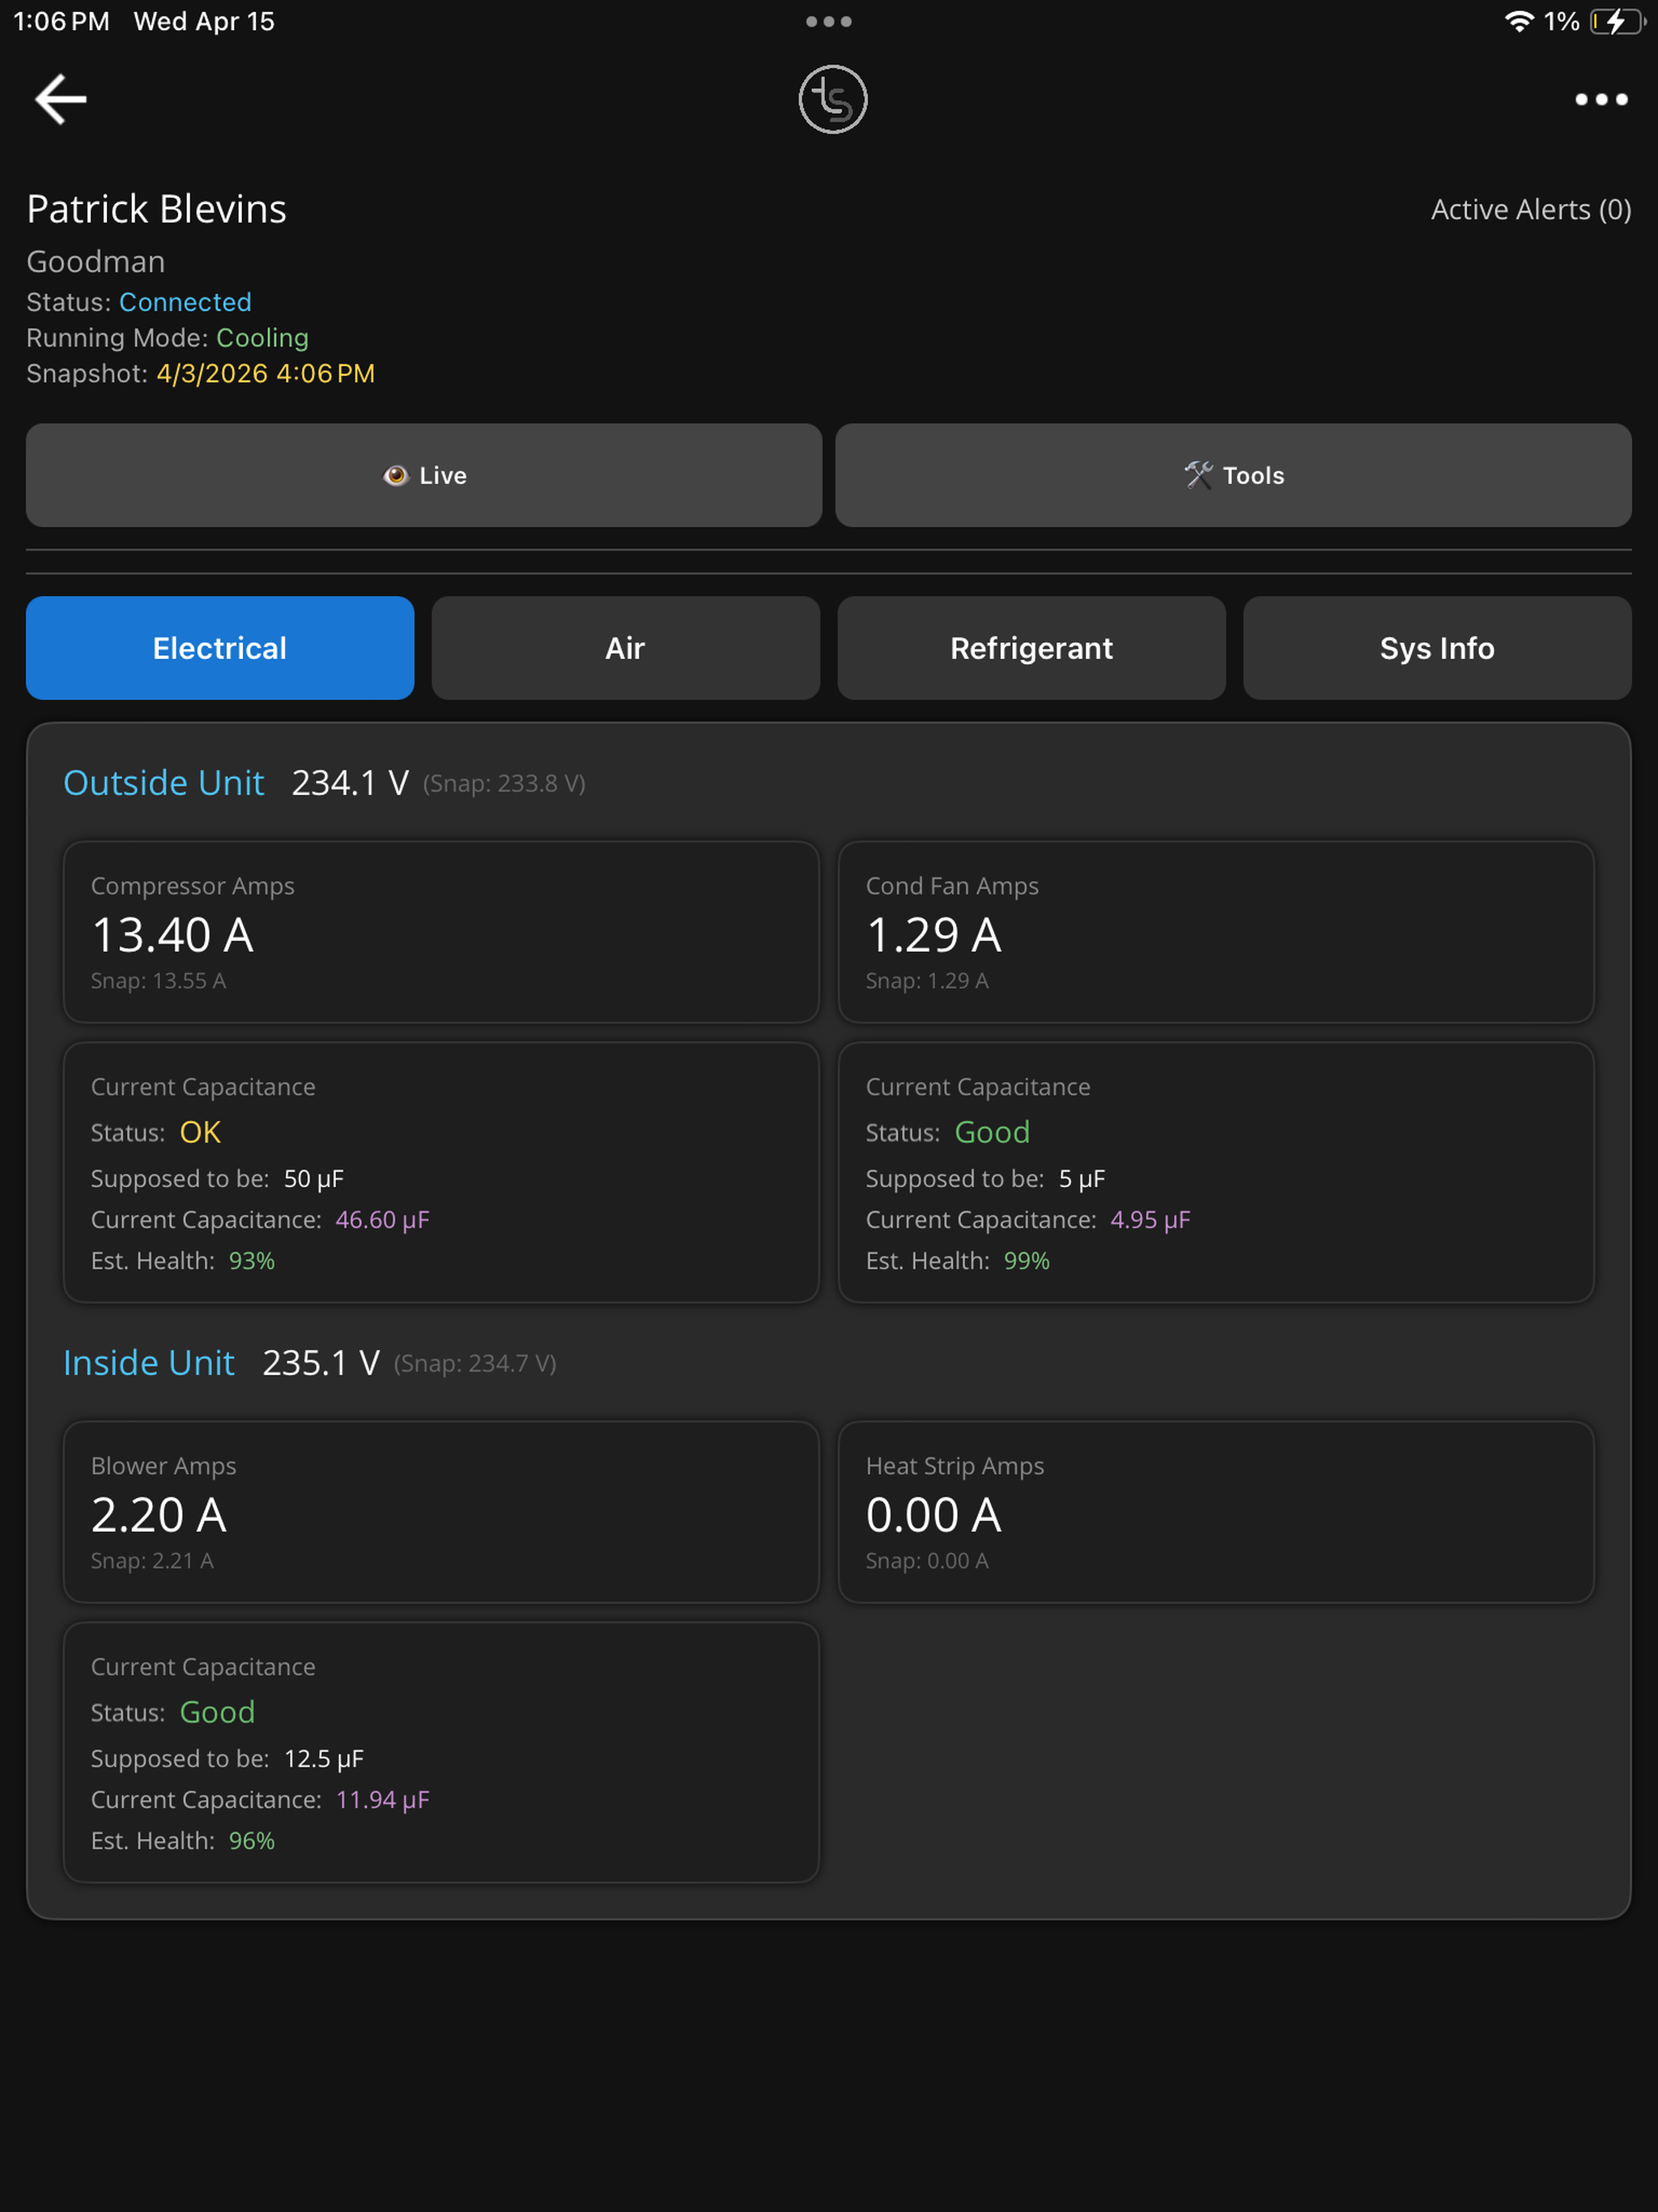Tap the Compressor Amps 13.40 A card
This screenshot has width=1658, height=2212.
(441, 932)
